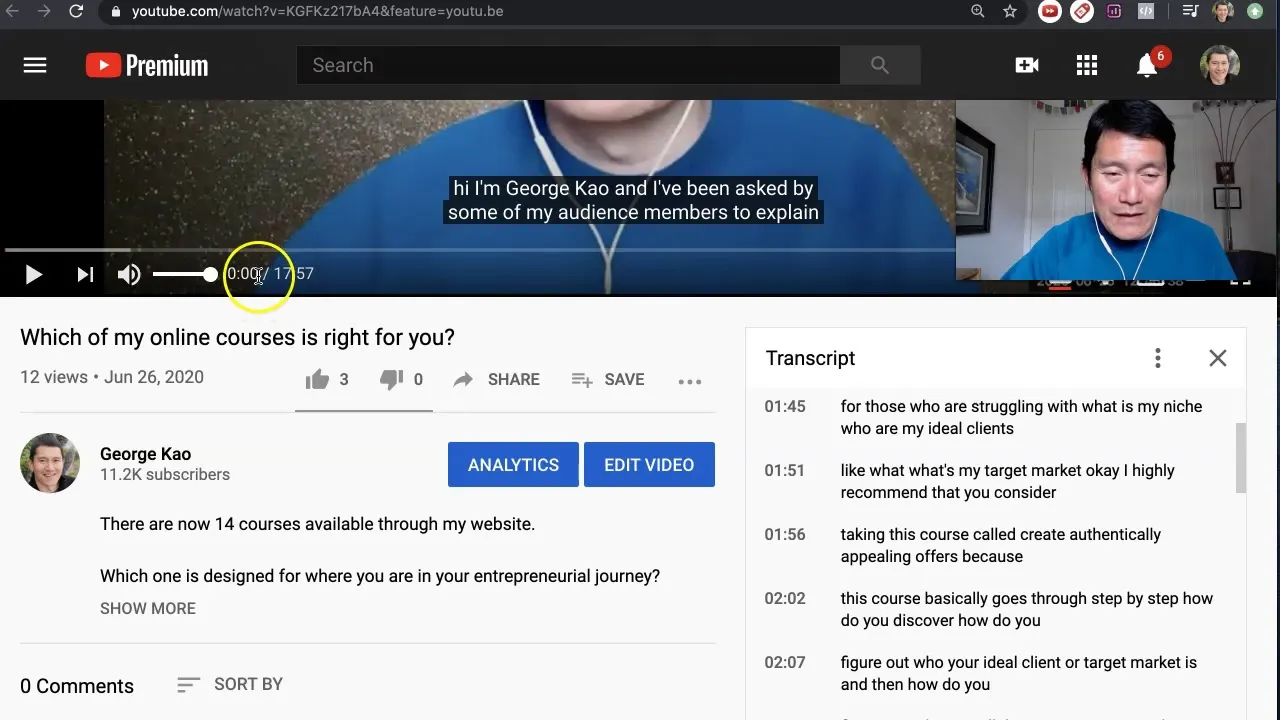The width and height of the screenshot is (1280, 720).
Task: Open the hamburger navigation menu
Action: pos(34,64)
